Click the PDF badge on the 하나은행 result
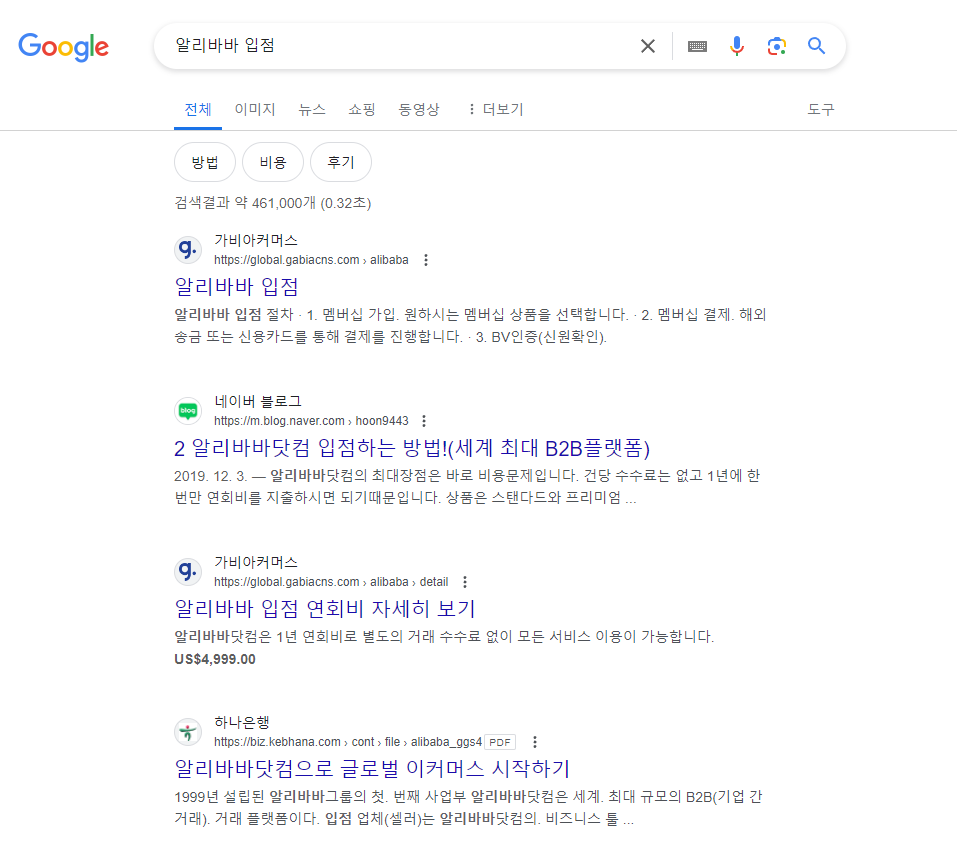This screenshot has width=957, height=849. pyautogui.click(x=500, y=742)
